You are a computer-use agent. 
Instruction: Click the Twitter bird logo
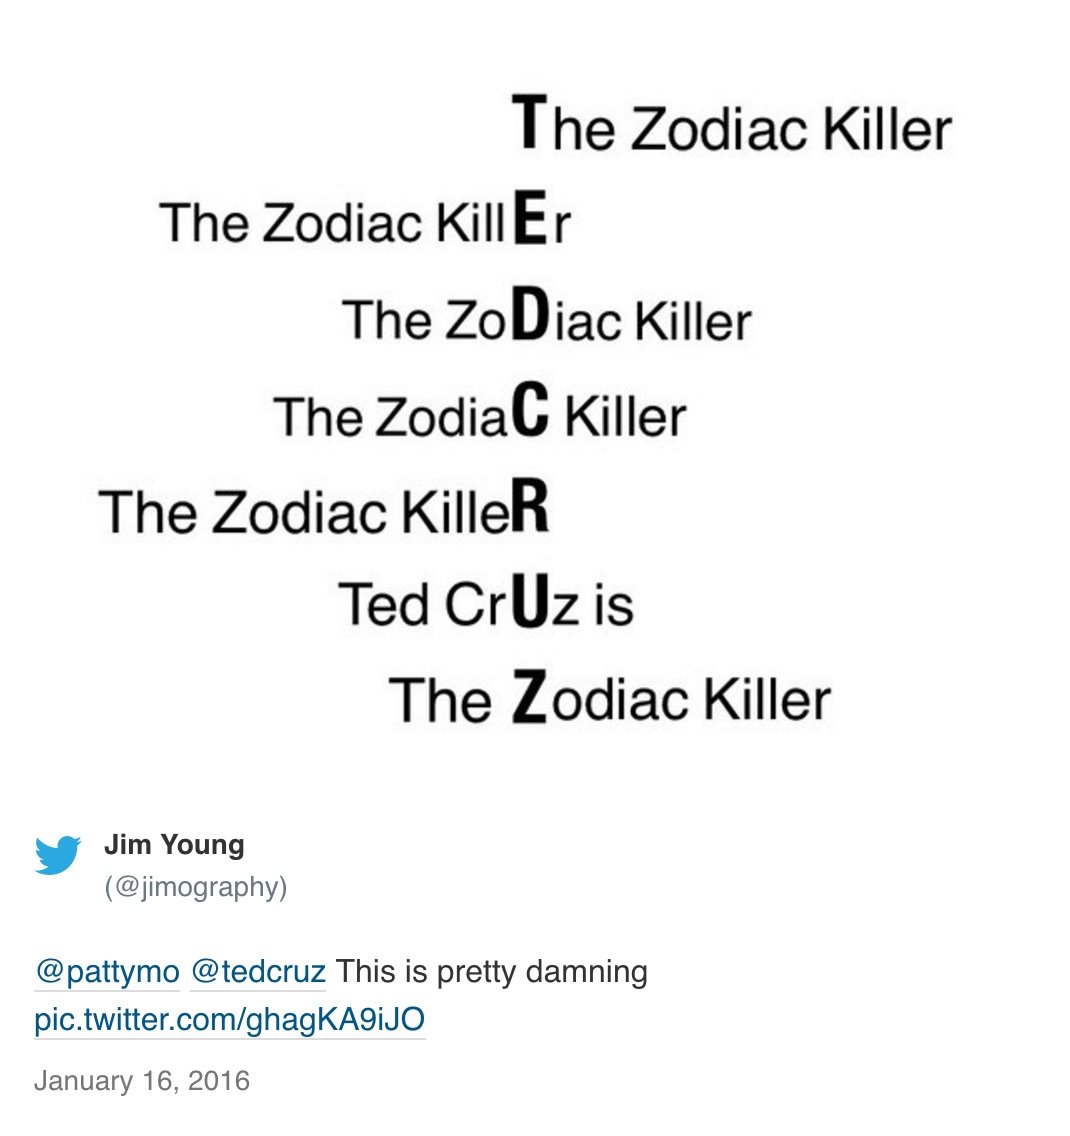[58, 855]
